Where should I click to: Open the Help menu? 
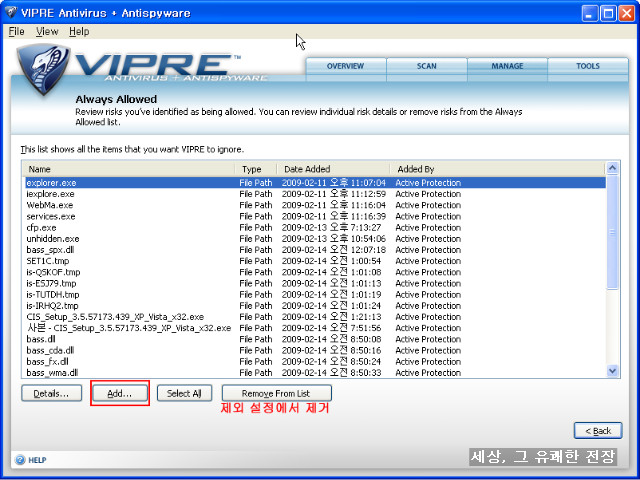[x=79, y=31]
